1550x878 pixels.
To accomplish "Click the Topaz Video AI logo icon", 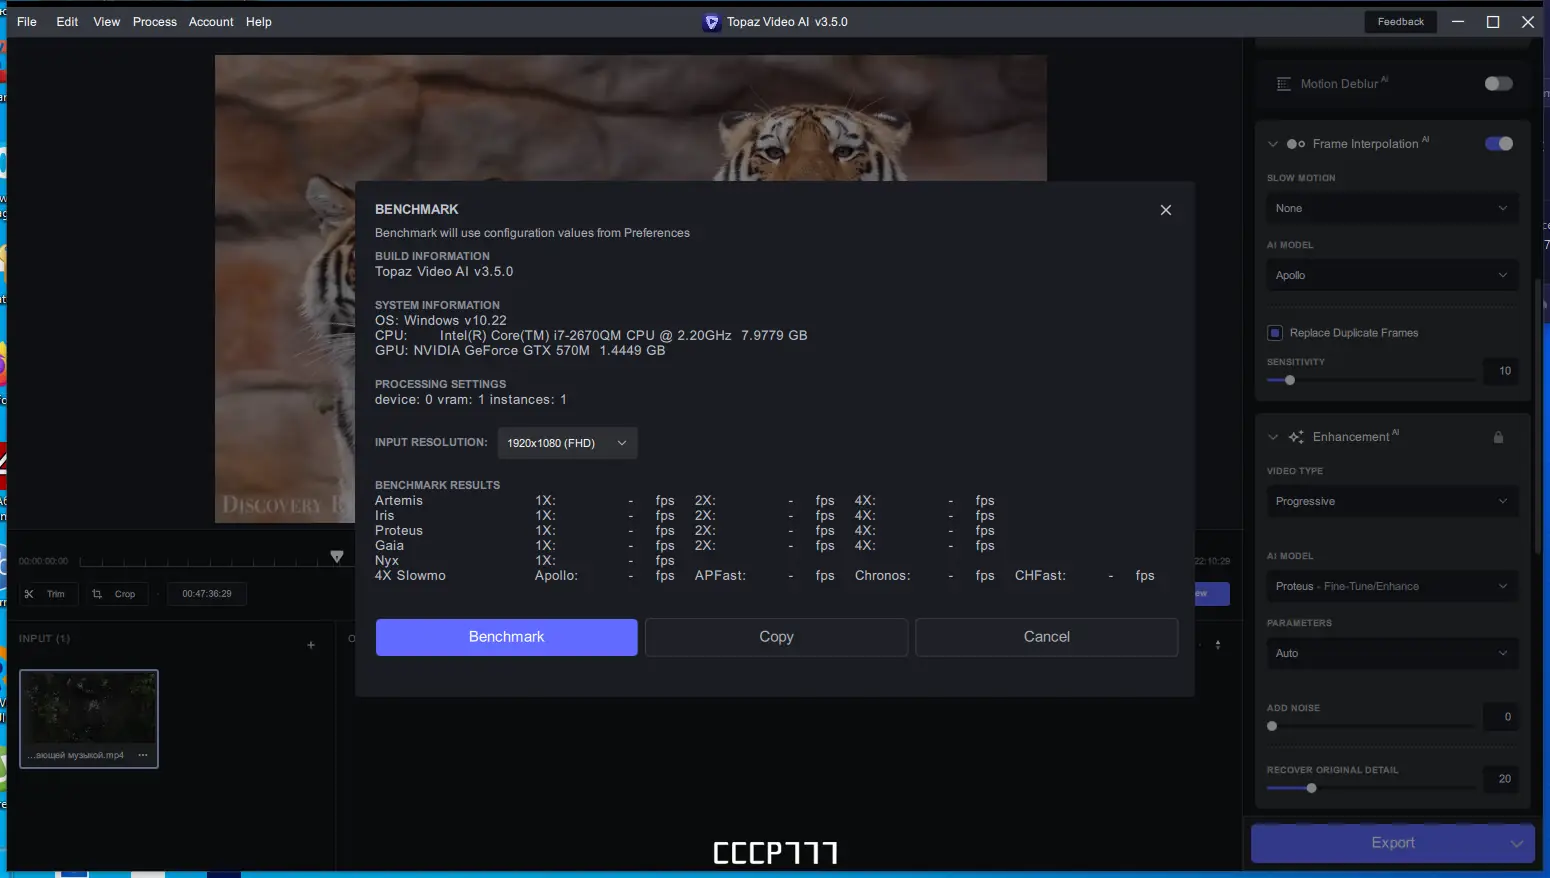I will point(711,22).
